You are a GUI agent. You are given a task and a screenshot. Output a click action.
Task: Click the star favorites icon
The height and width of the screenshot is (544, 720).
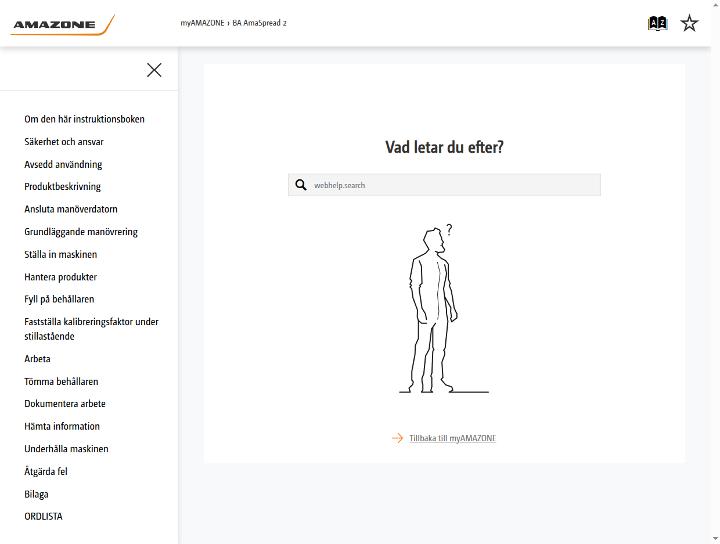(x=689, y=23)
